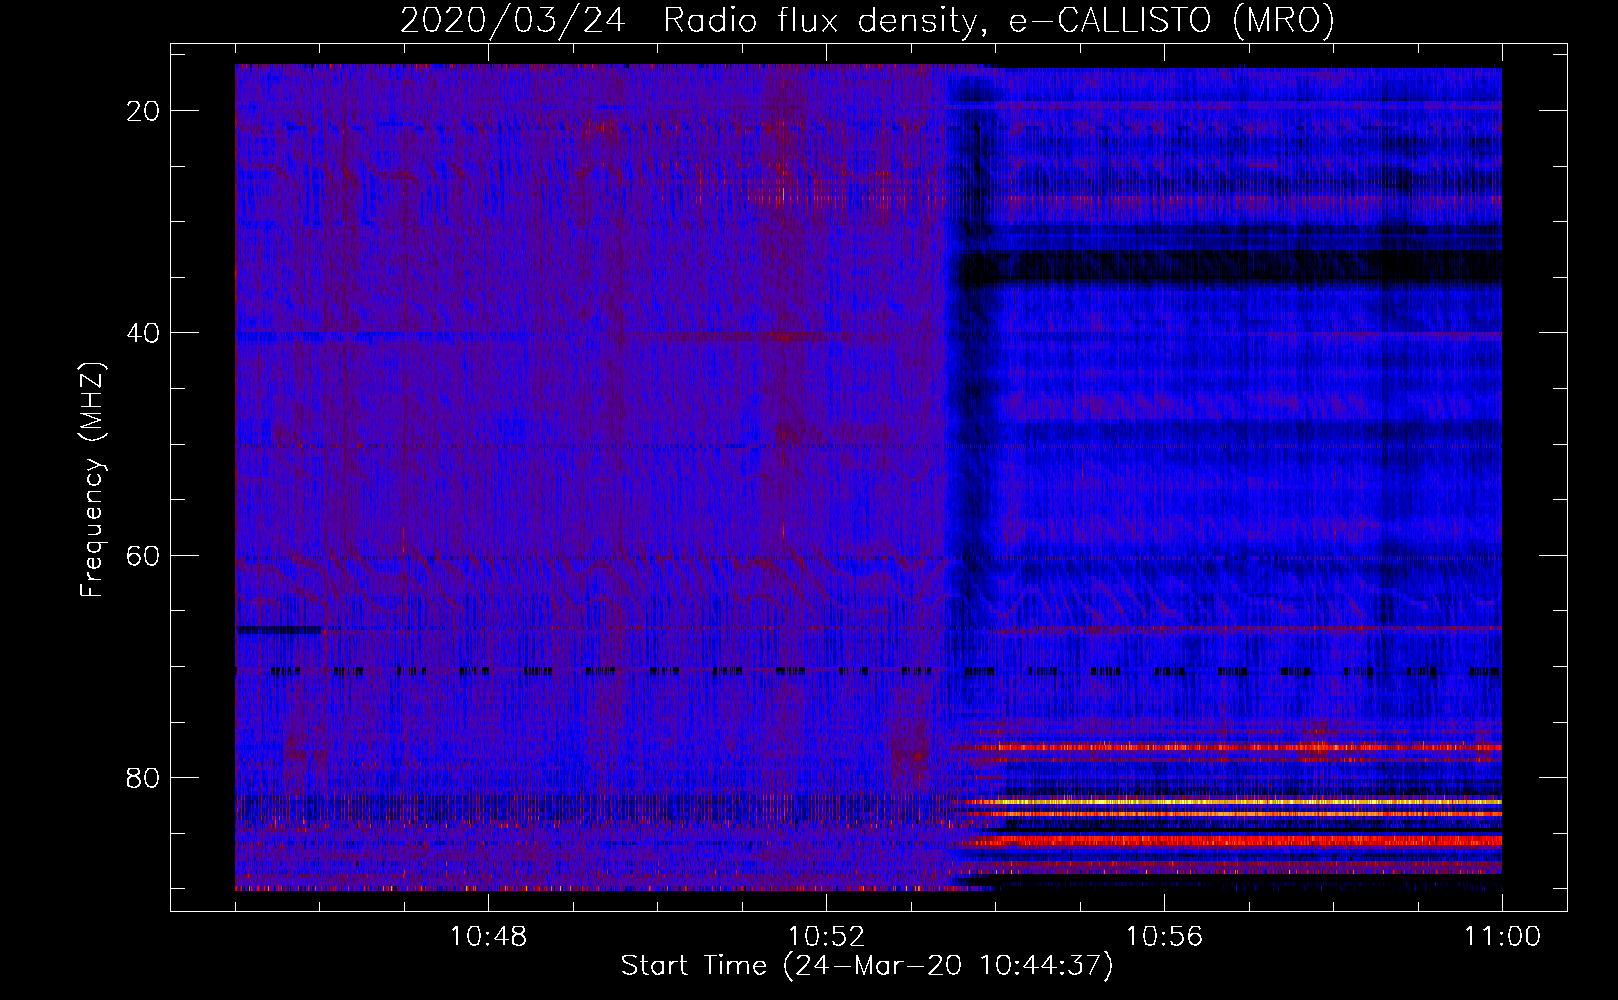Click the frequency tick label 40
Viewport: 1618px width, 1000px height.
(143, 333)
